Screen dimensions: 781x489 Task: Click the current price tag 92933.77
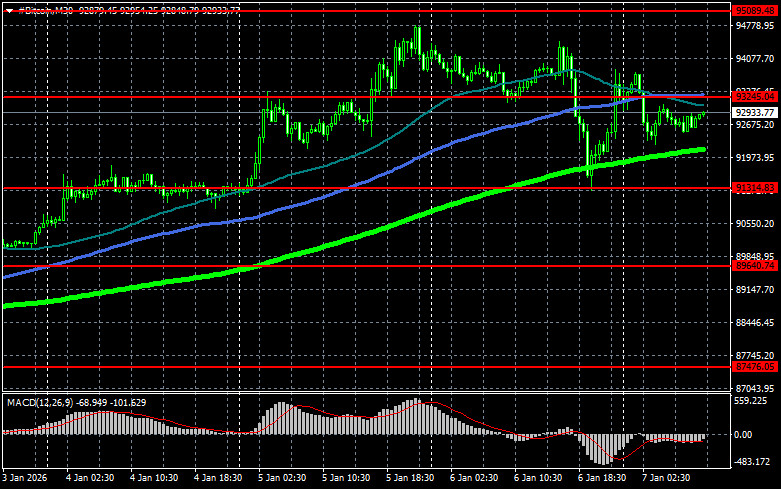point(755,113)
